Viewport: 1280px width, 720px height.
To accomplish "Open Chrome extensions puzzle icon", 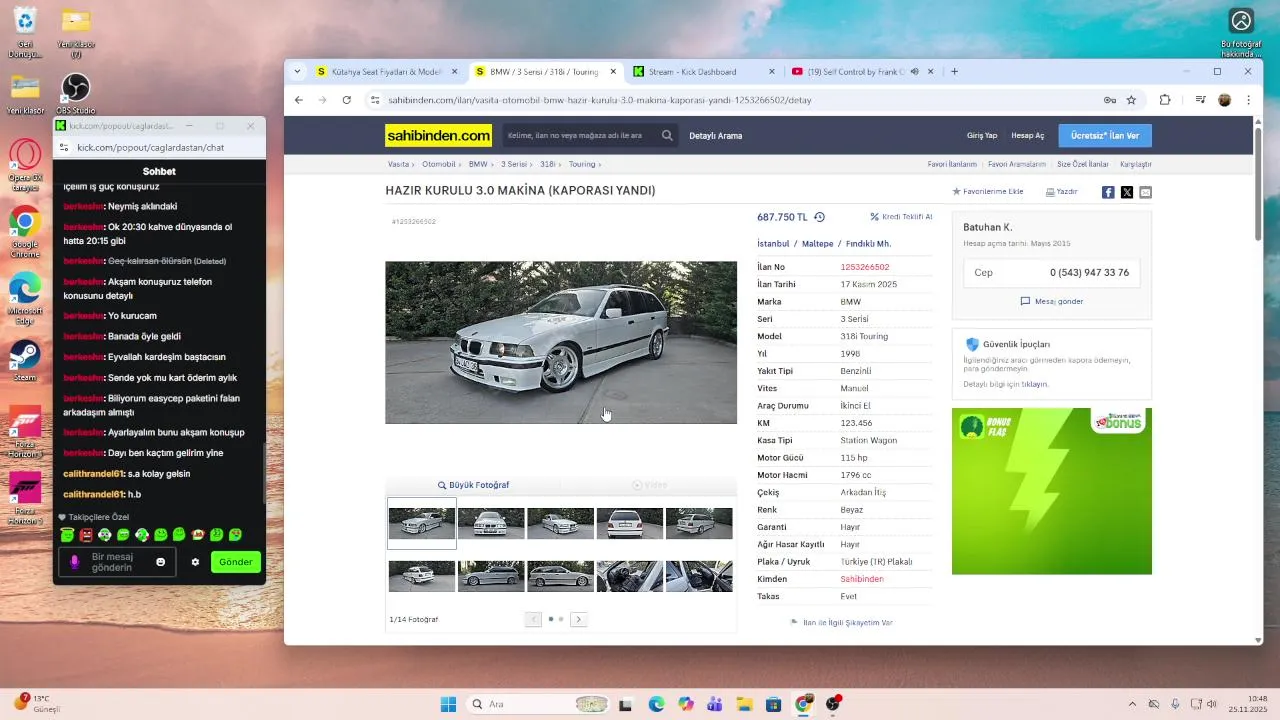I will (x=1165, y=100).
